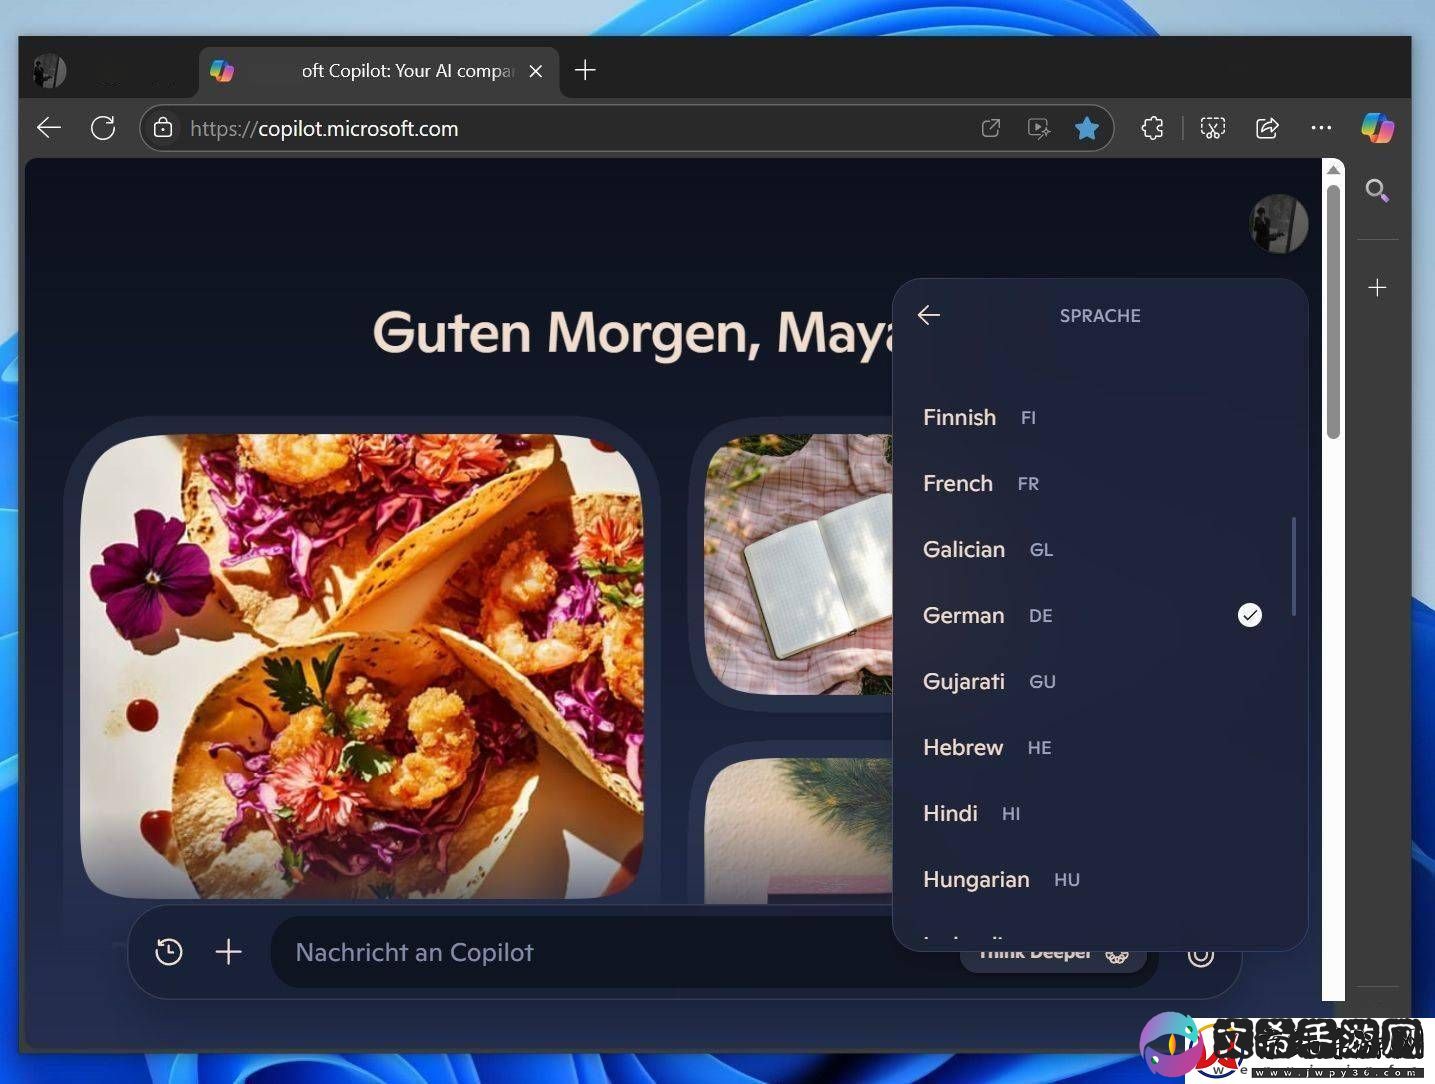Open a new browser tab
This screenshot has height=1084, width=1435.
(586, 70)
